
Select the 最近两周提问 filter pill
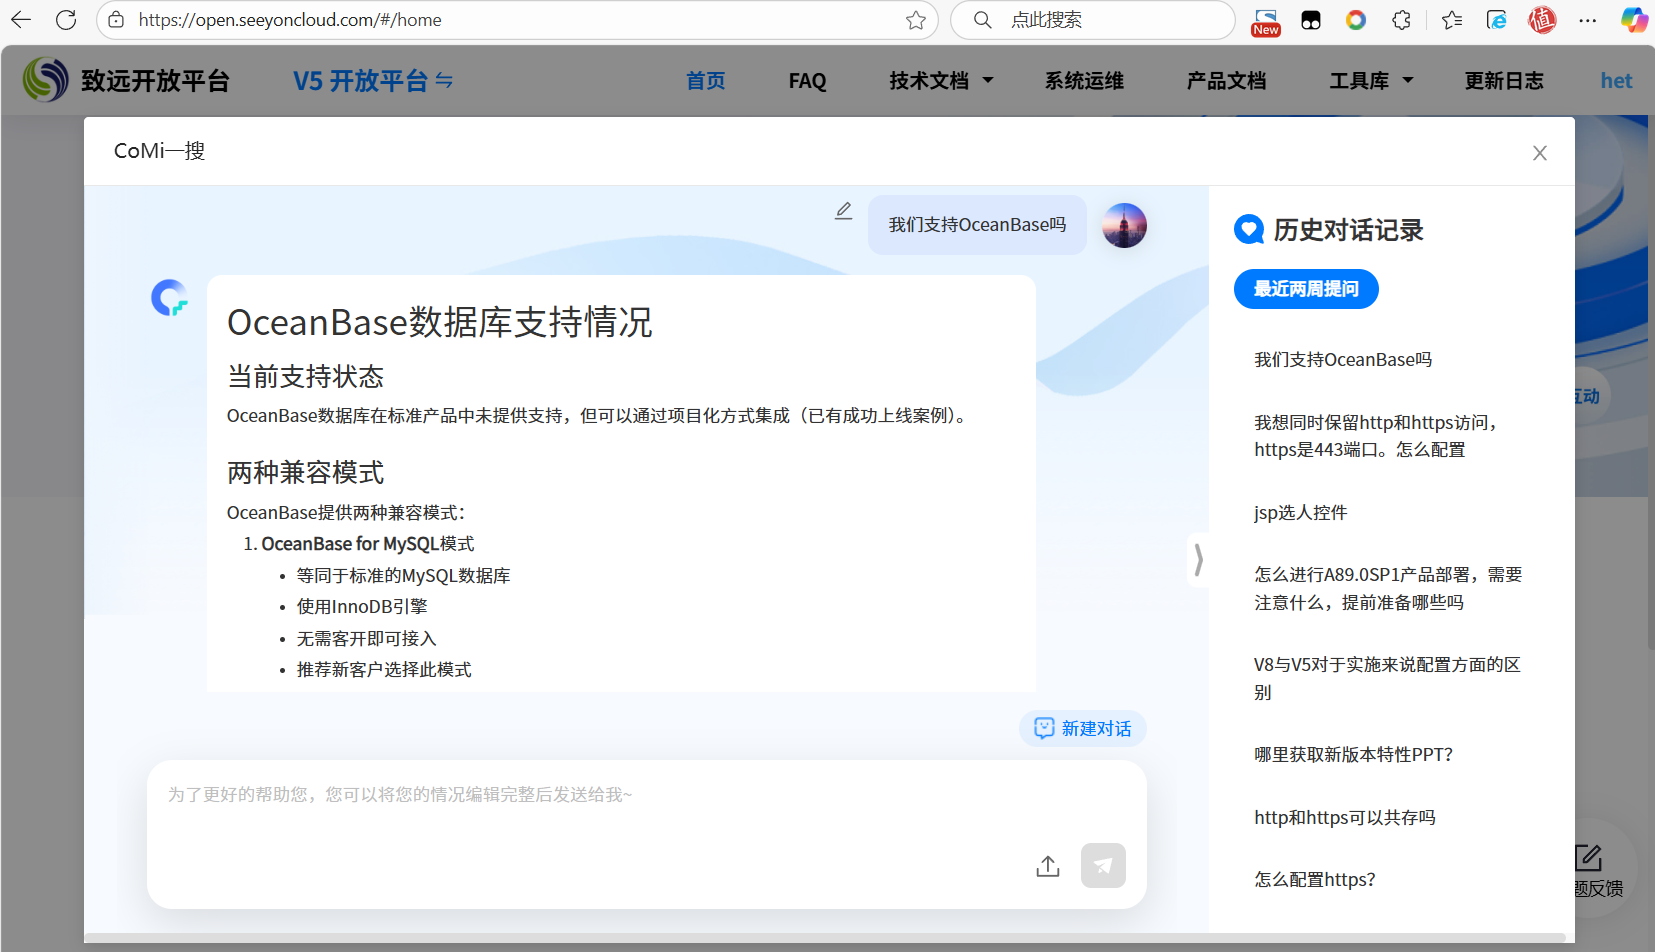pos(1305,289)
